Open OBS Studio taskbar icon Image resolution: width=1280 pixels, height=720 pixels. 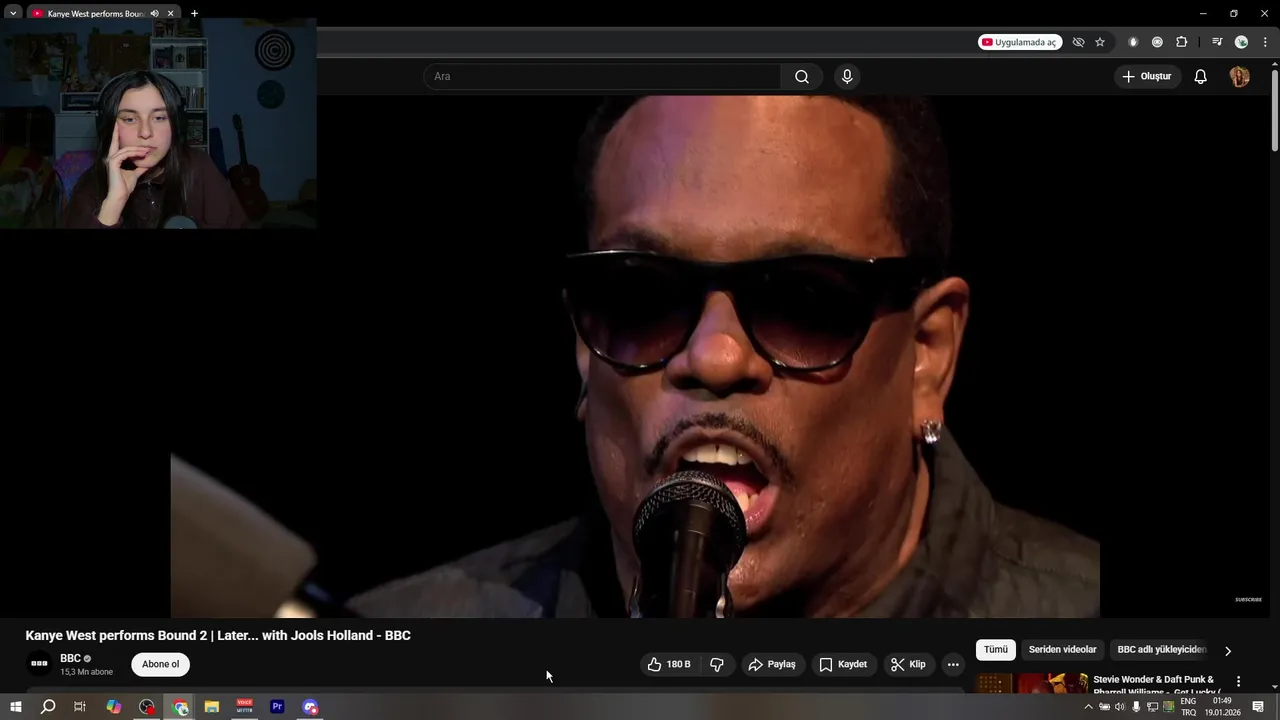[x=147, y=707]
